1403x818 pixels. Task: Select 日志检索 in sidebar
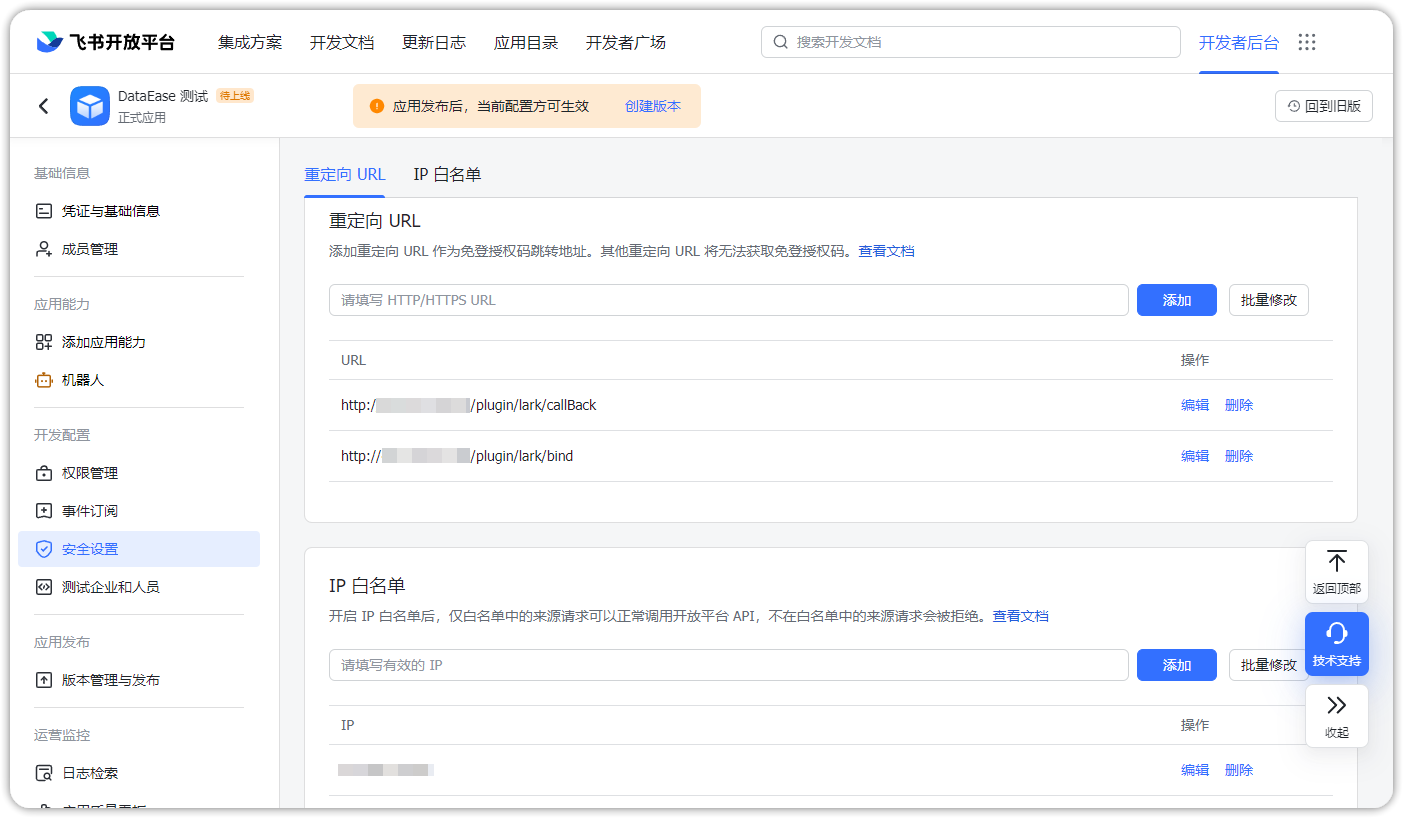[x=139, y=773]
